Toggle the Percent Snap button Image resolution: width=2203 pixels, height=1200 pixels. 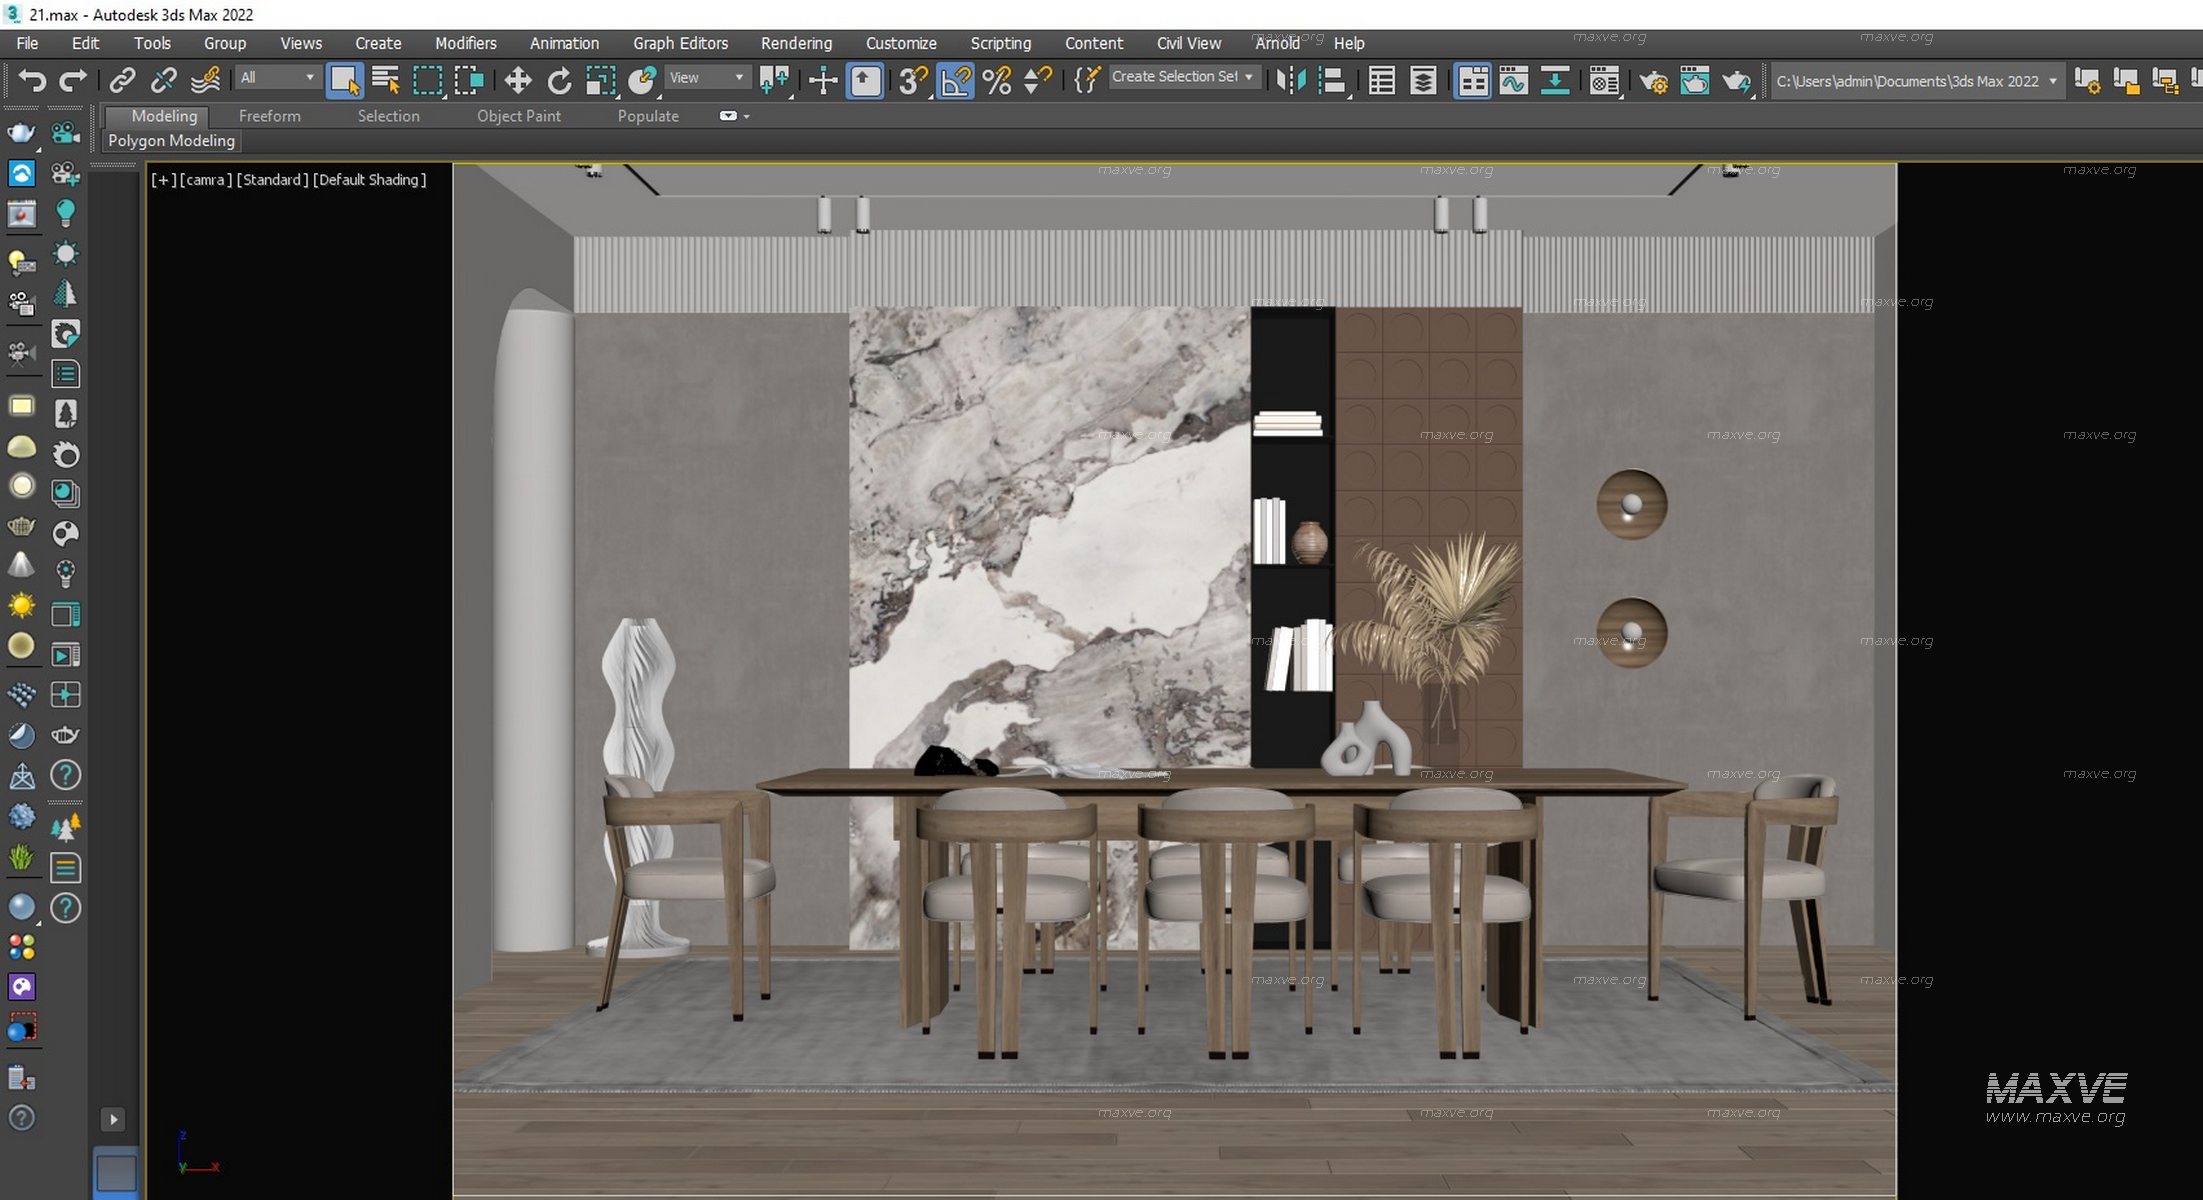[996, 80]
